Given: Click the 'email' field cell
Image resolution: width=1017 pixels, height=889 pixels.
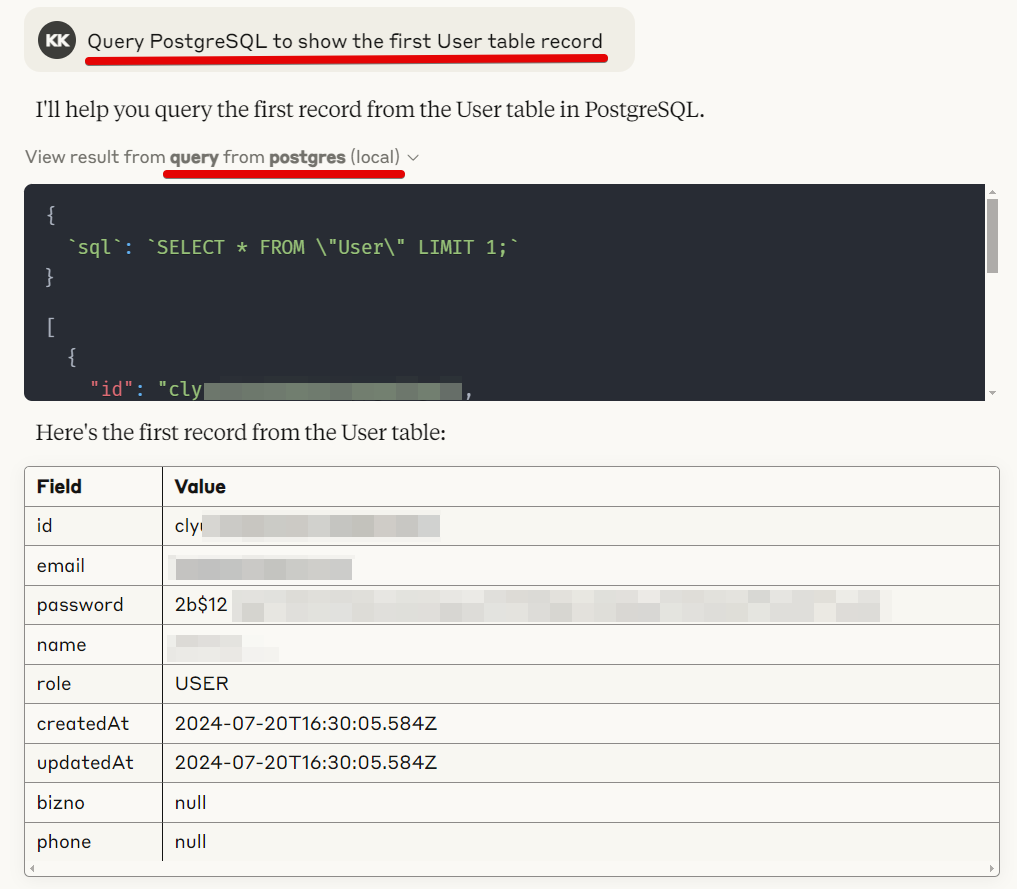Looking at the screenshot, I should (93, 565).
